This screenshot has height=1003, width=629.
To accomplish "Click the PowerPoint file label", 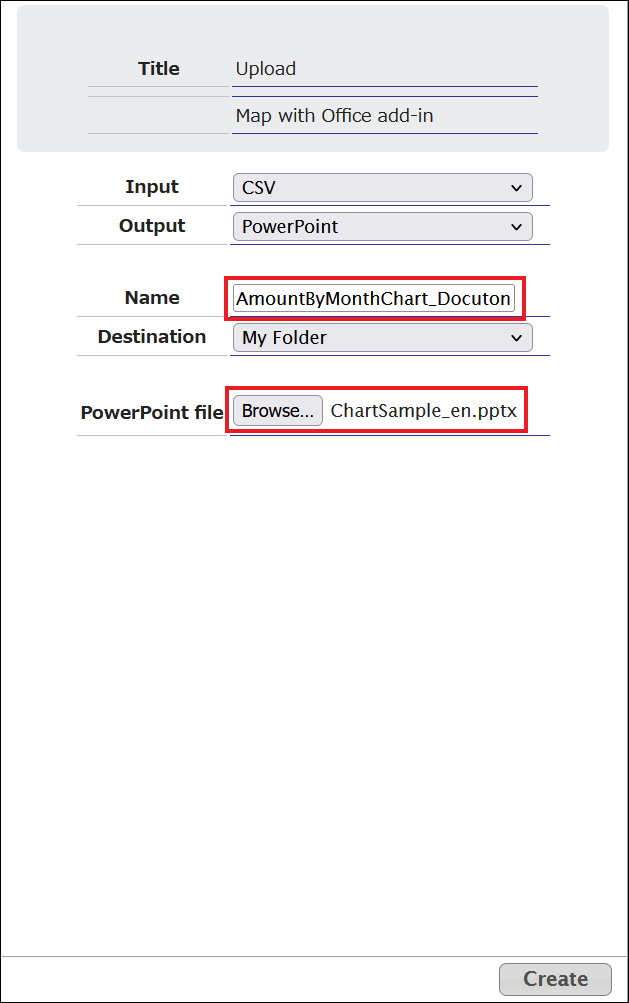I will (152, 413).
